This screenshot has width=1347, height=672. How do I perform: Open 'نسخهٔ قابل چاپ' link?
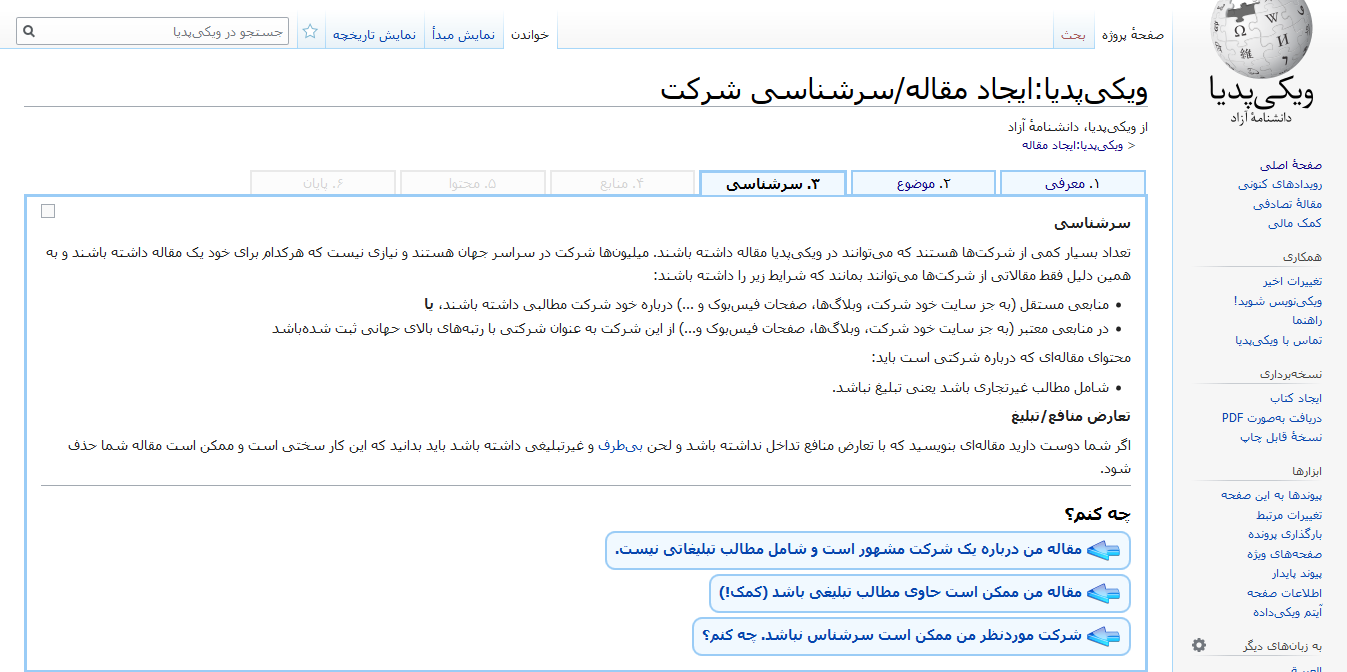pyautogui.click(x=1281, y=437)
